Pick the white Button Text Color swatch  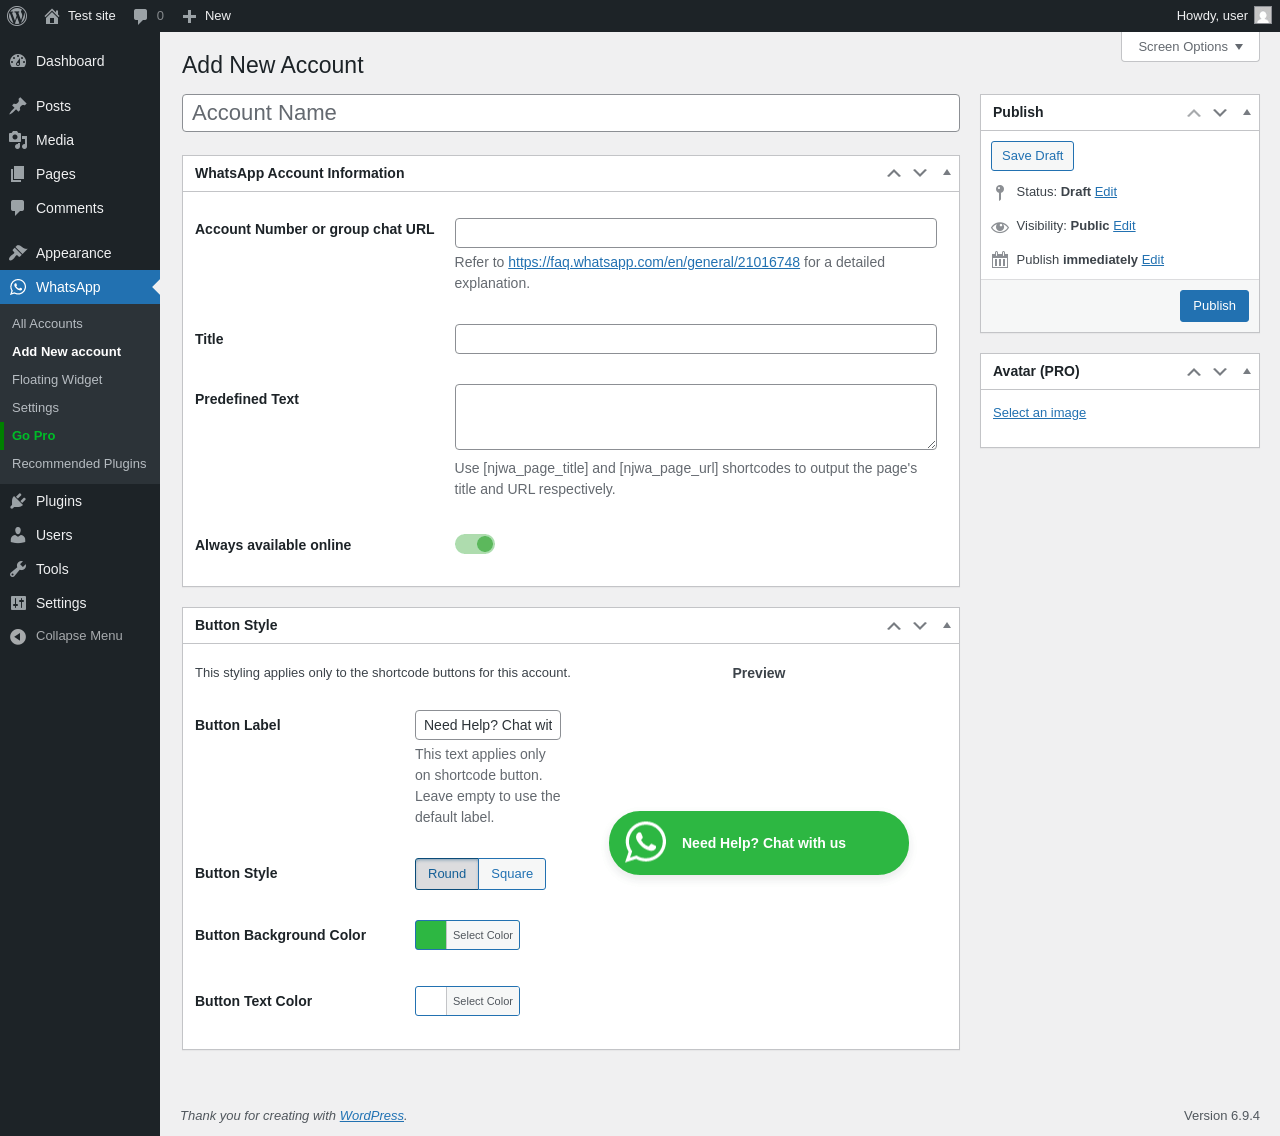[x=431, y=1001]
